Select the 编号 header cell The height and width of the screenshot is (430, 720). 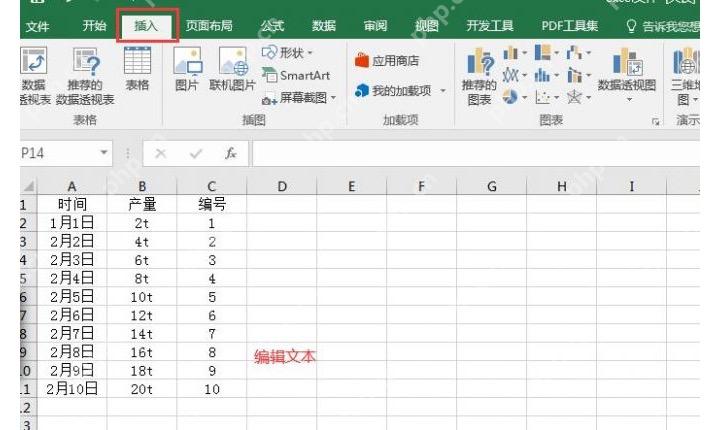pos(212,204)
